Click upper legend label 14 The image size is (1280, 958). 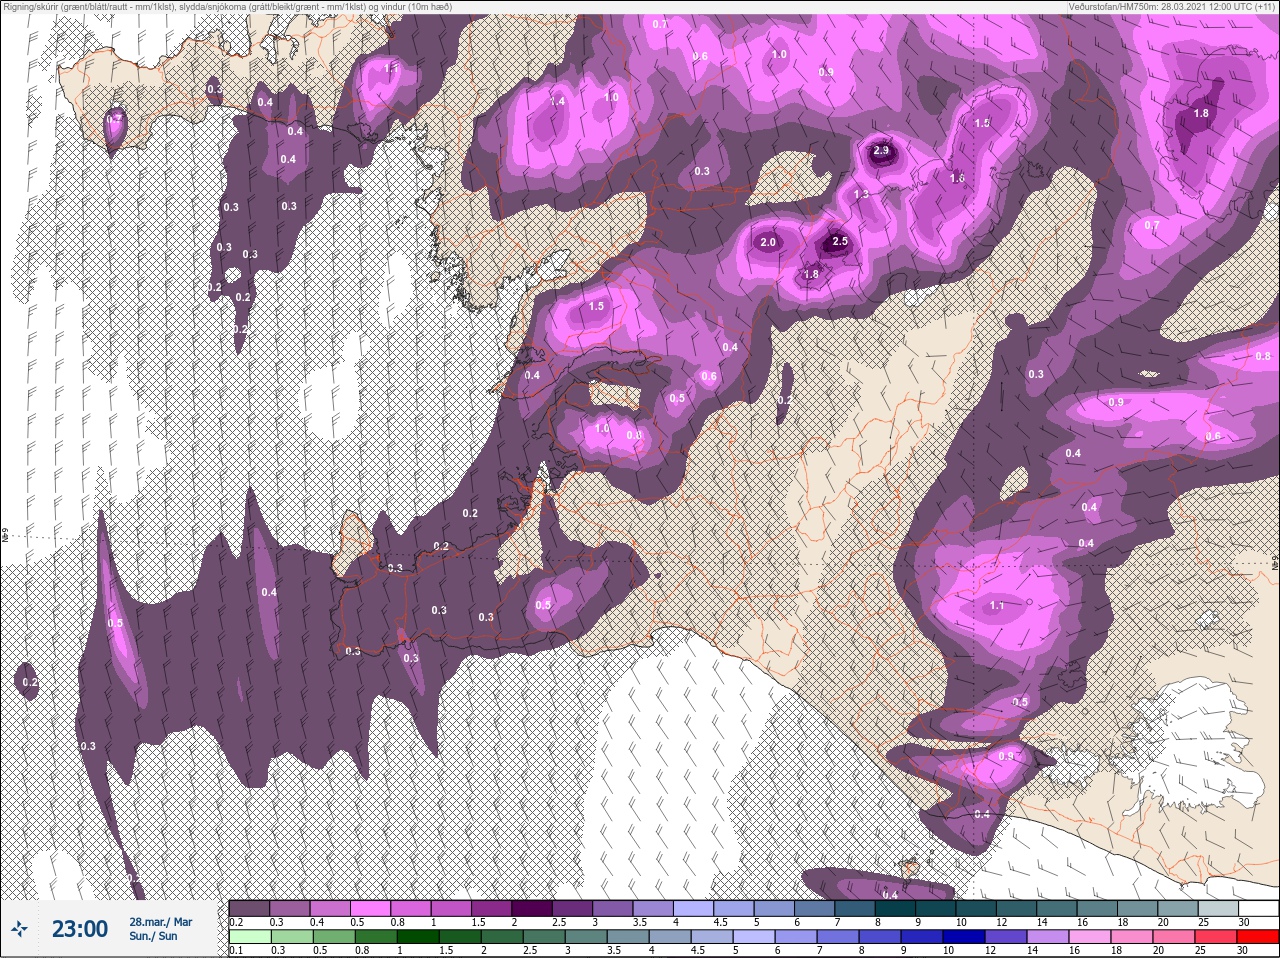click(x=1041, y=921)
